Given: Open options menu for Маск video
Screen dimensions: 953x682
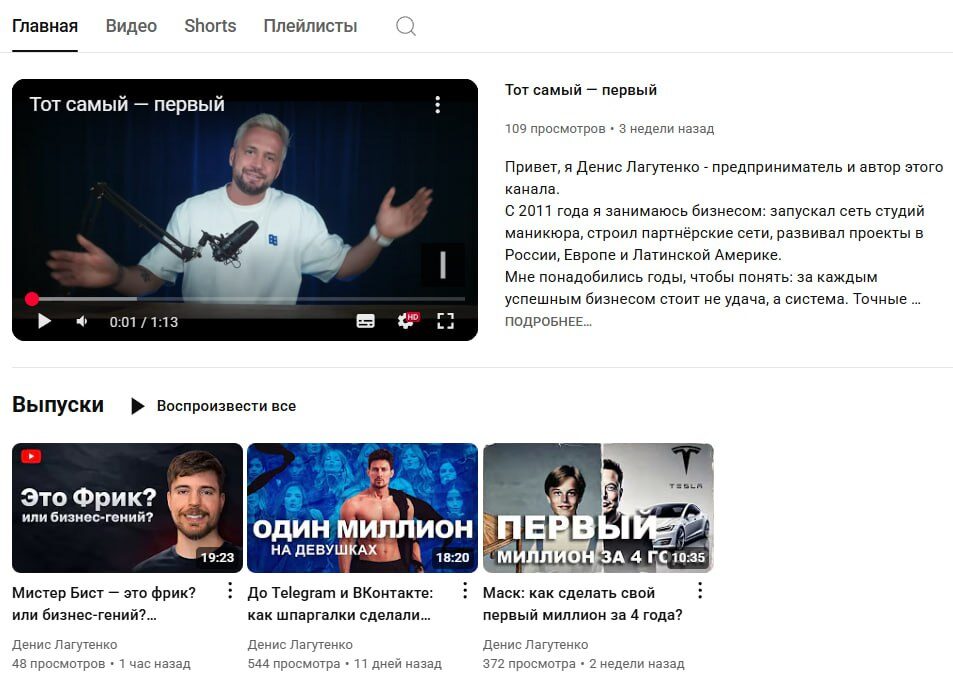Looking at the screenshot, I should point(700,590).
